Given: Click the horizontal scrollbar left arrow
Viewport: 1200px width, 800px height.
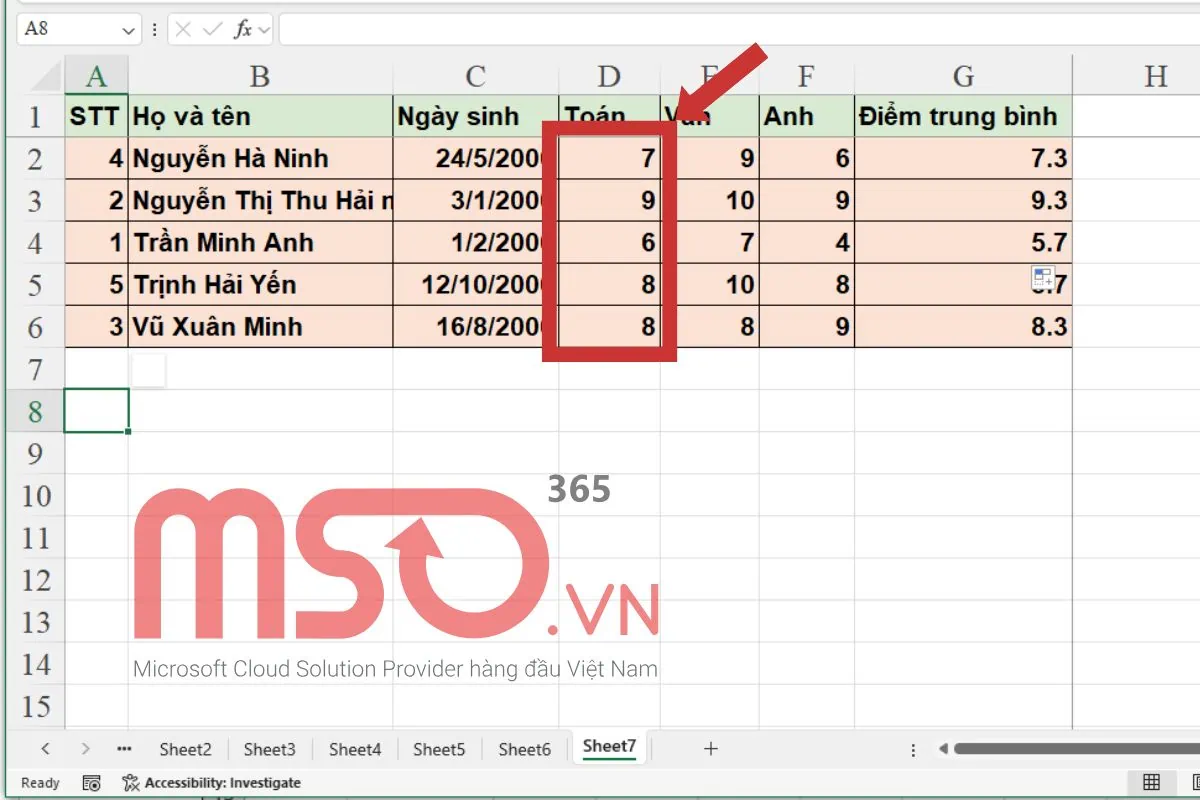Looking at the screenshot, I should [x=942, y=748].
